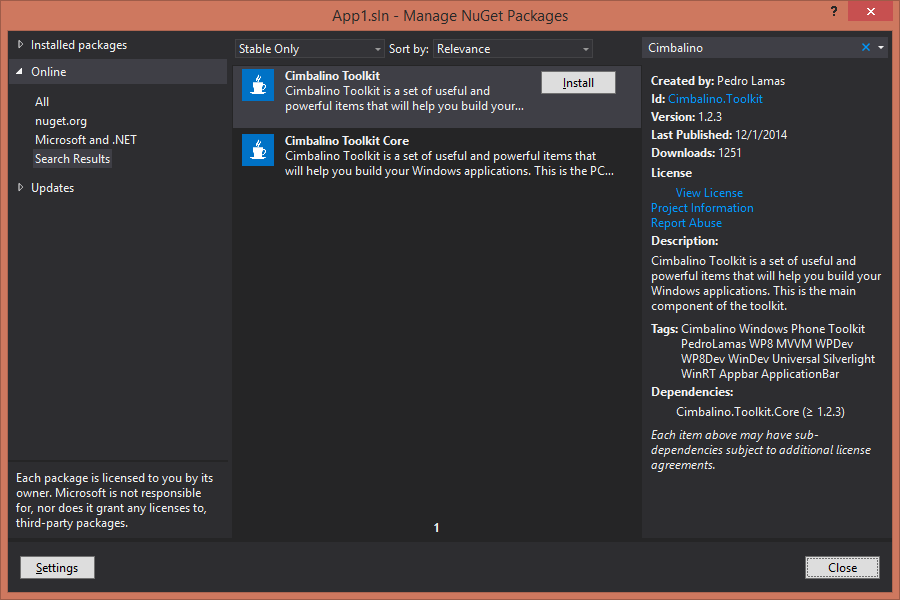Collapse the Online section
This screenshot has width=900, height=600.
pos(21,72)
